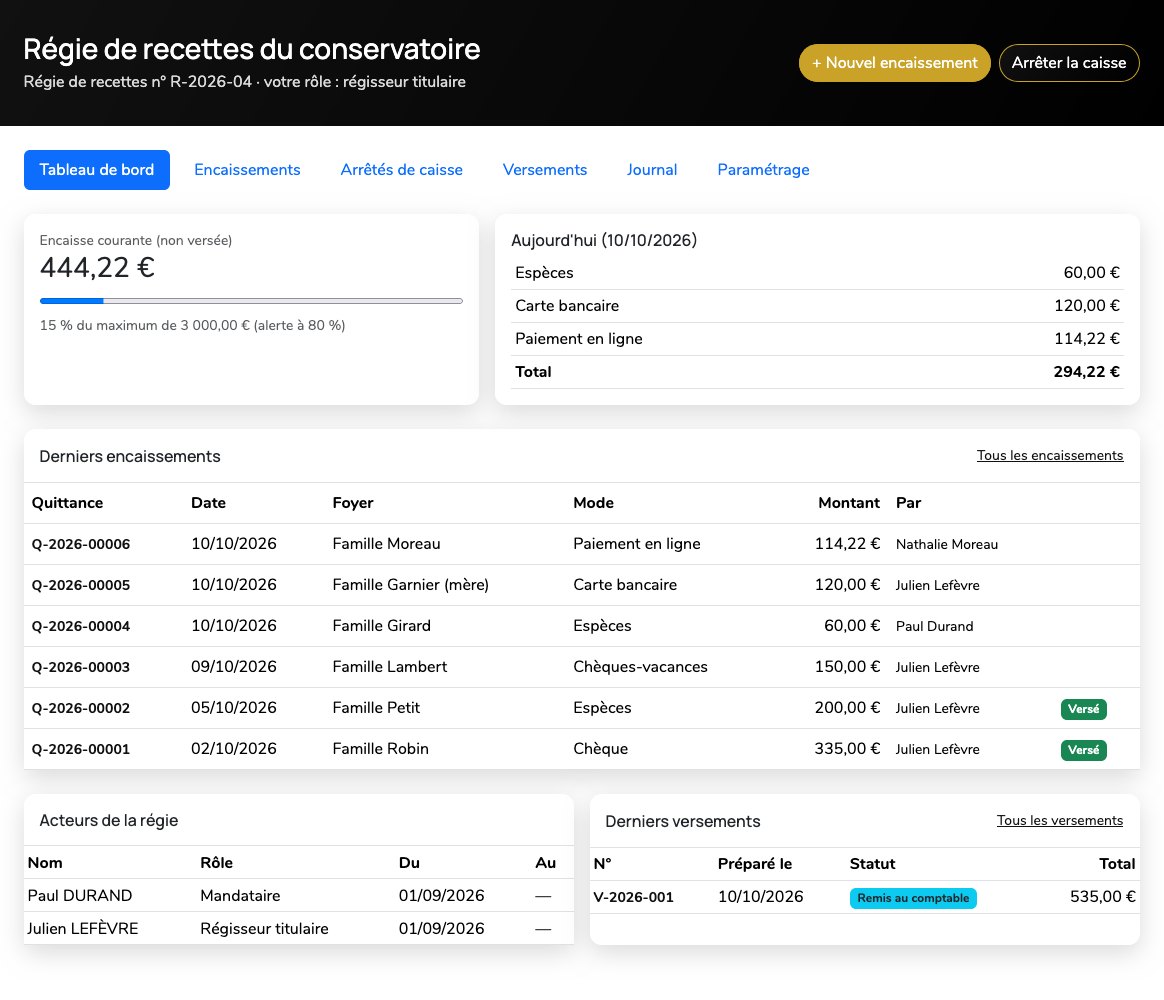
Task: Click Régisseur titulaire role cell
Action: point(264,929)
